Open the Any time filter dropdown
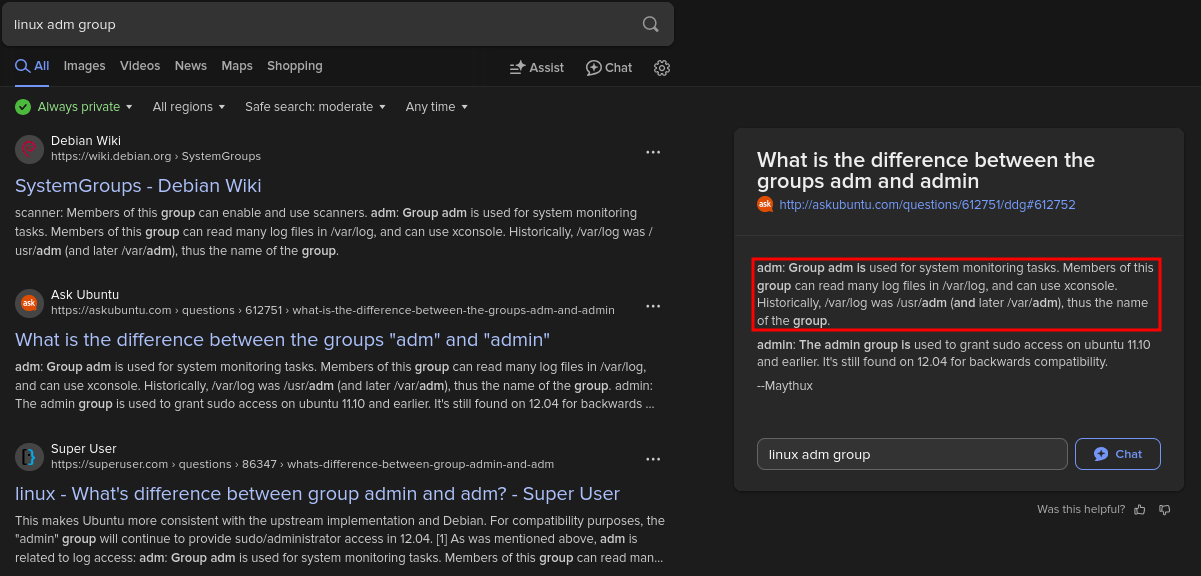Screen dimensions: 1201x576 (x=437, y=107)
